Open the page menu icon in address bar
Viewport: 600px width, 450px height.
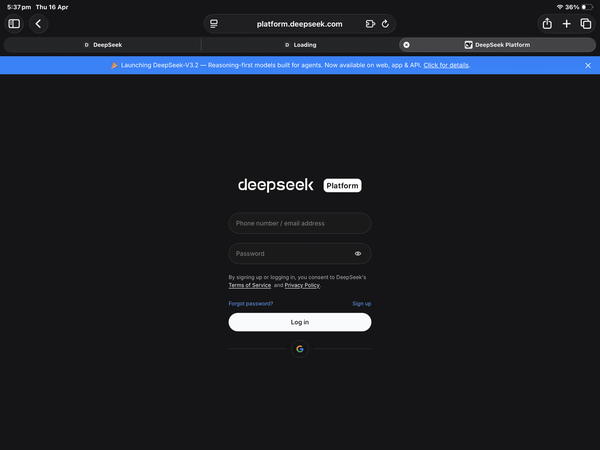(214, 24)
